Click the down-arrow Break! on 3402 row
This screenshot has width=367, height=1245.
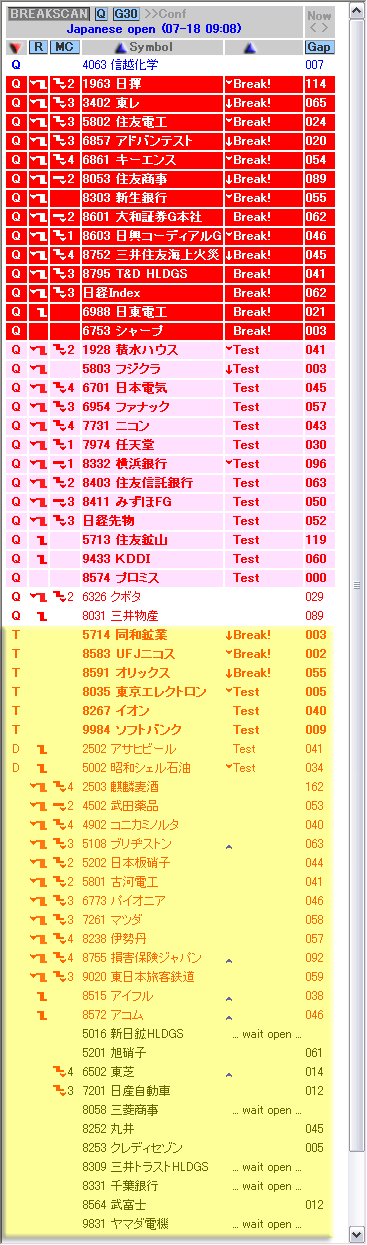coord(248,102)
